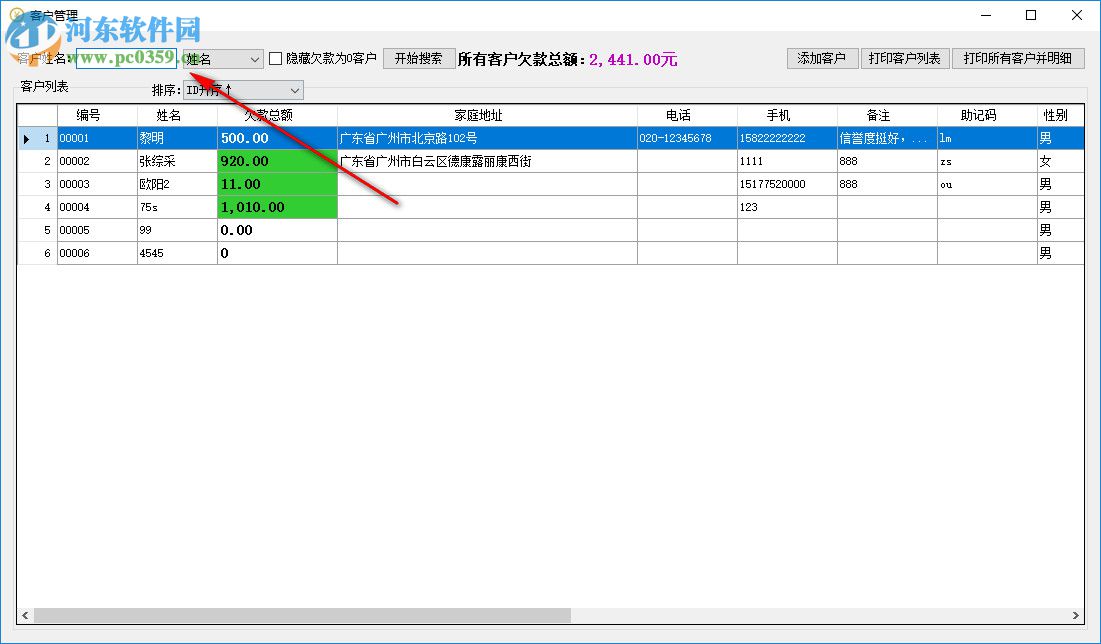Viewport: 1101px width, 644px height.
Task: Click the customer ID cell 00001
Action: tap(97, 138)
